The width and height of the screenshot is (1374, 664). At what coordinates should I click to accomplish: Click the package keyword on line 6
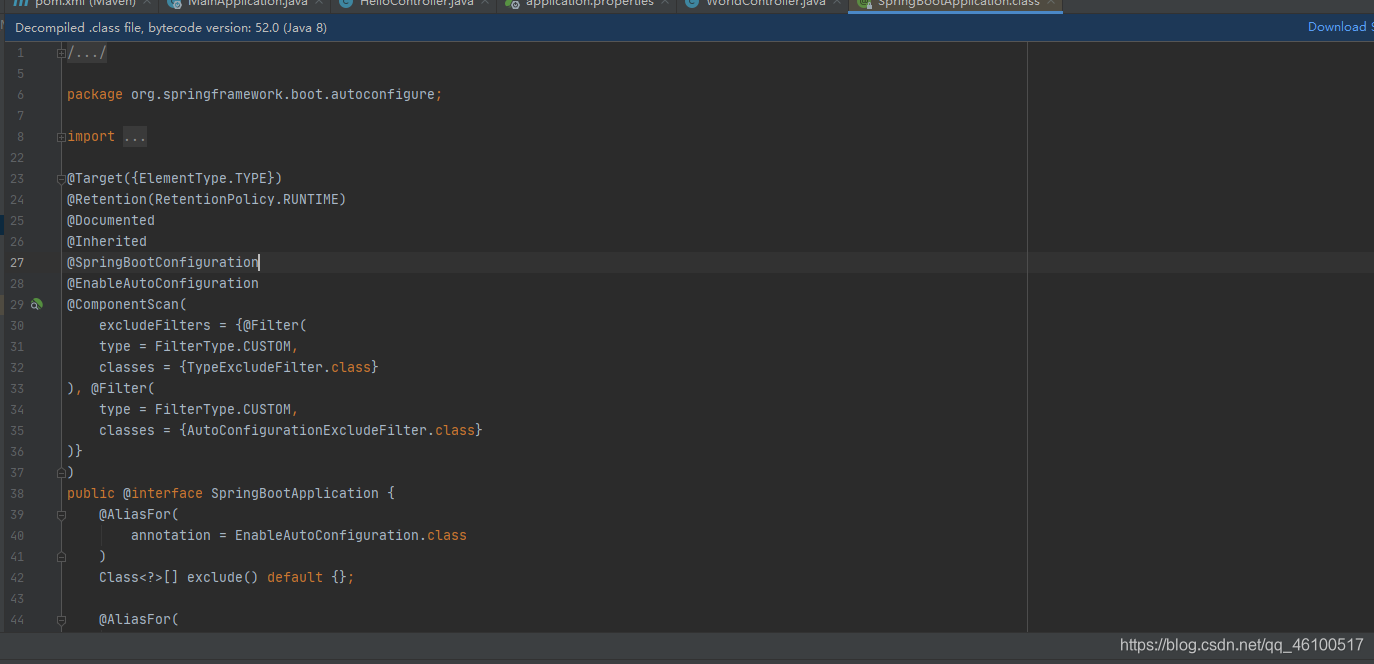point(95,95)
